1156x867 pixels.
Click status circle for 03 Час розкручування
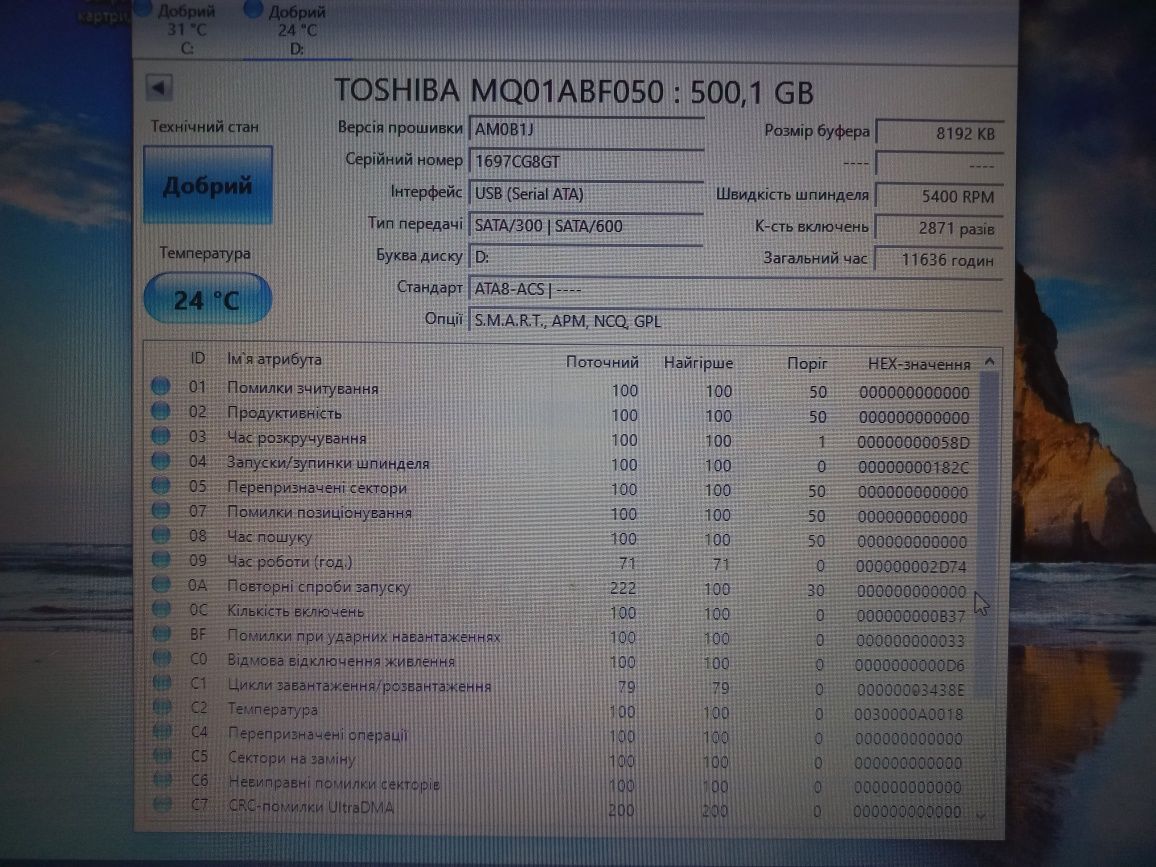tap(161, 436)
